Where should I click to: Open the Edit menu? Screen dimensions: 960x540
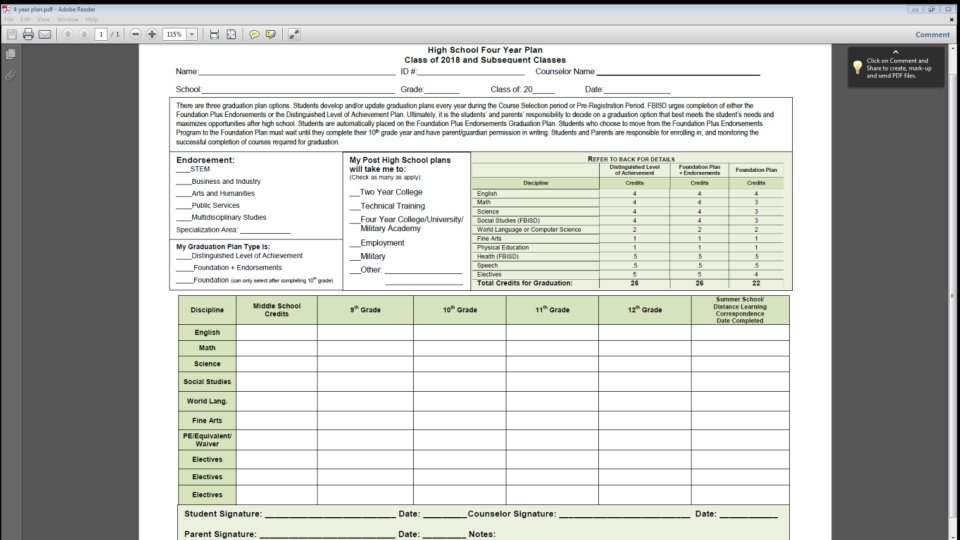pyautogui.click(x=25, y=20)
